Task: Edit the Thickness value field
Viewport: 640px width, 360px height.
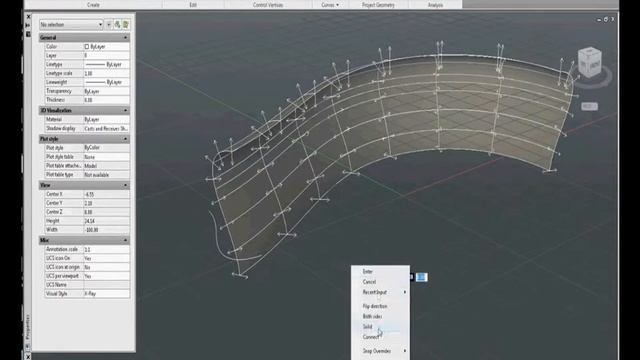Action: (x=107, y=100)
